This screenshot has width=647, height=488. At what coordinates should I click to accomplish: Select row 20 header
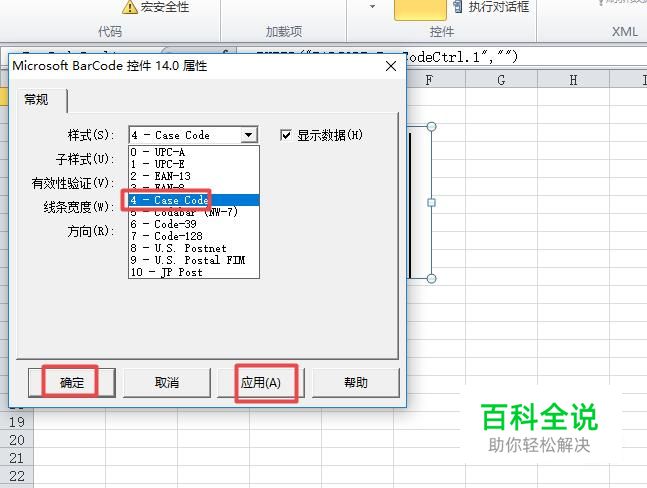pyautogui.click(x=17, y=440)
